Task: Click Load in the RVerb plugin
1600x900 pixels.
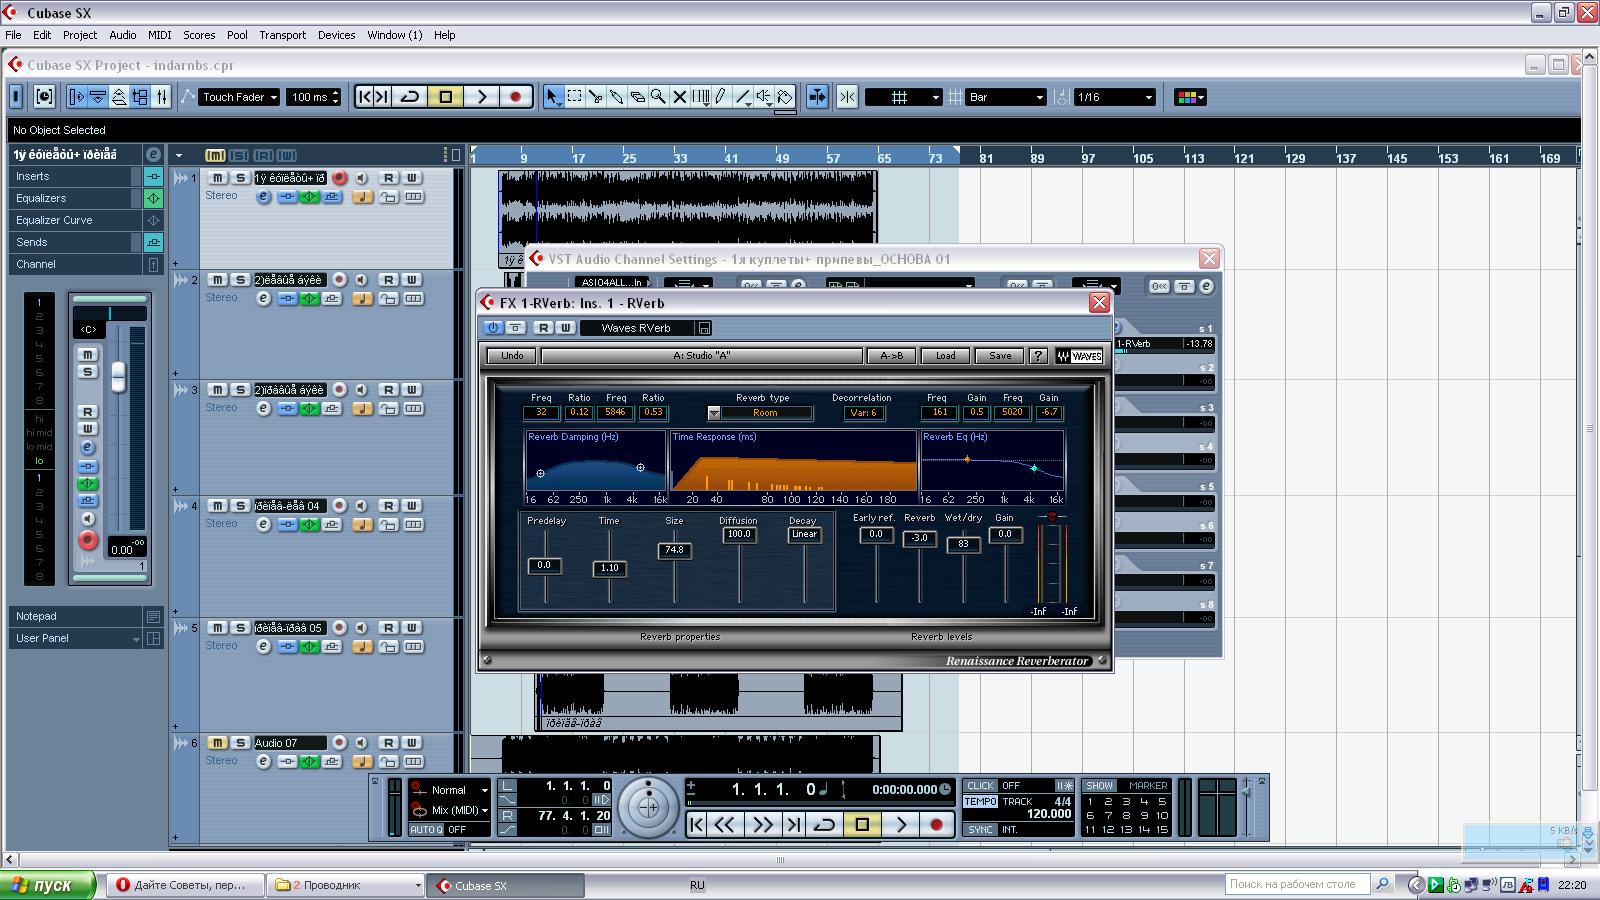Action: pyautogui.click(x=945, y=355)
